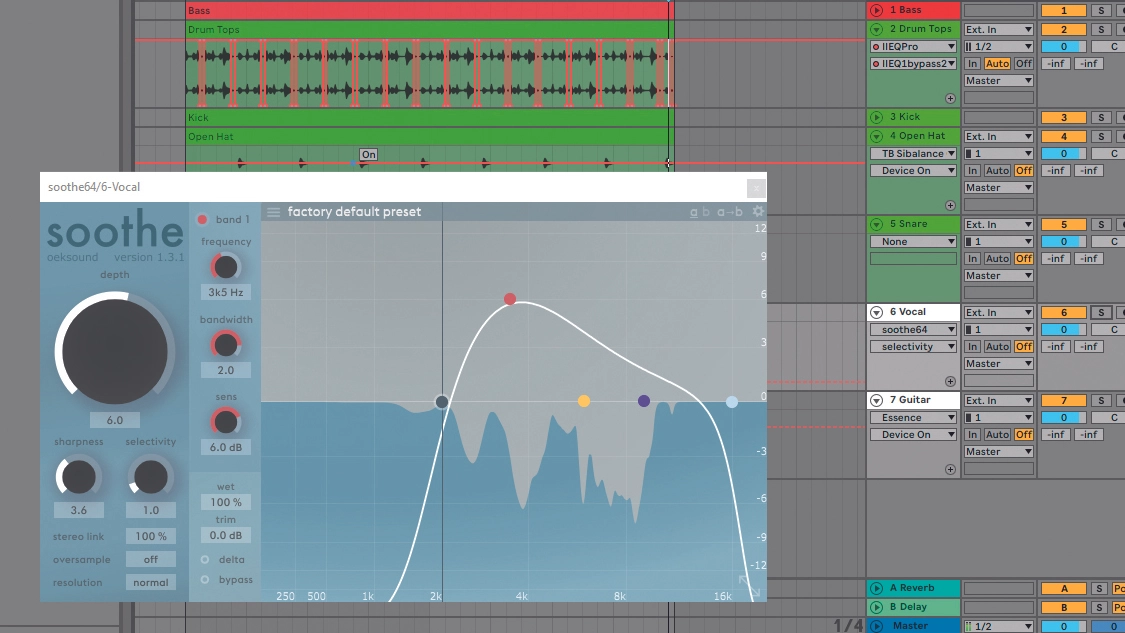Click the selectivity knob in soothe
Screen dimensions: 1125x633
click(151, 477)
